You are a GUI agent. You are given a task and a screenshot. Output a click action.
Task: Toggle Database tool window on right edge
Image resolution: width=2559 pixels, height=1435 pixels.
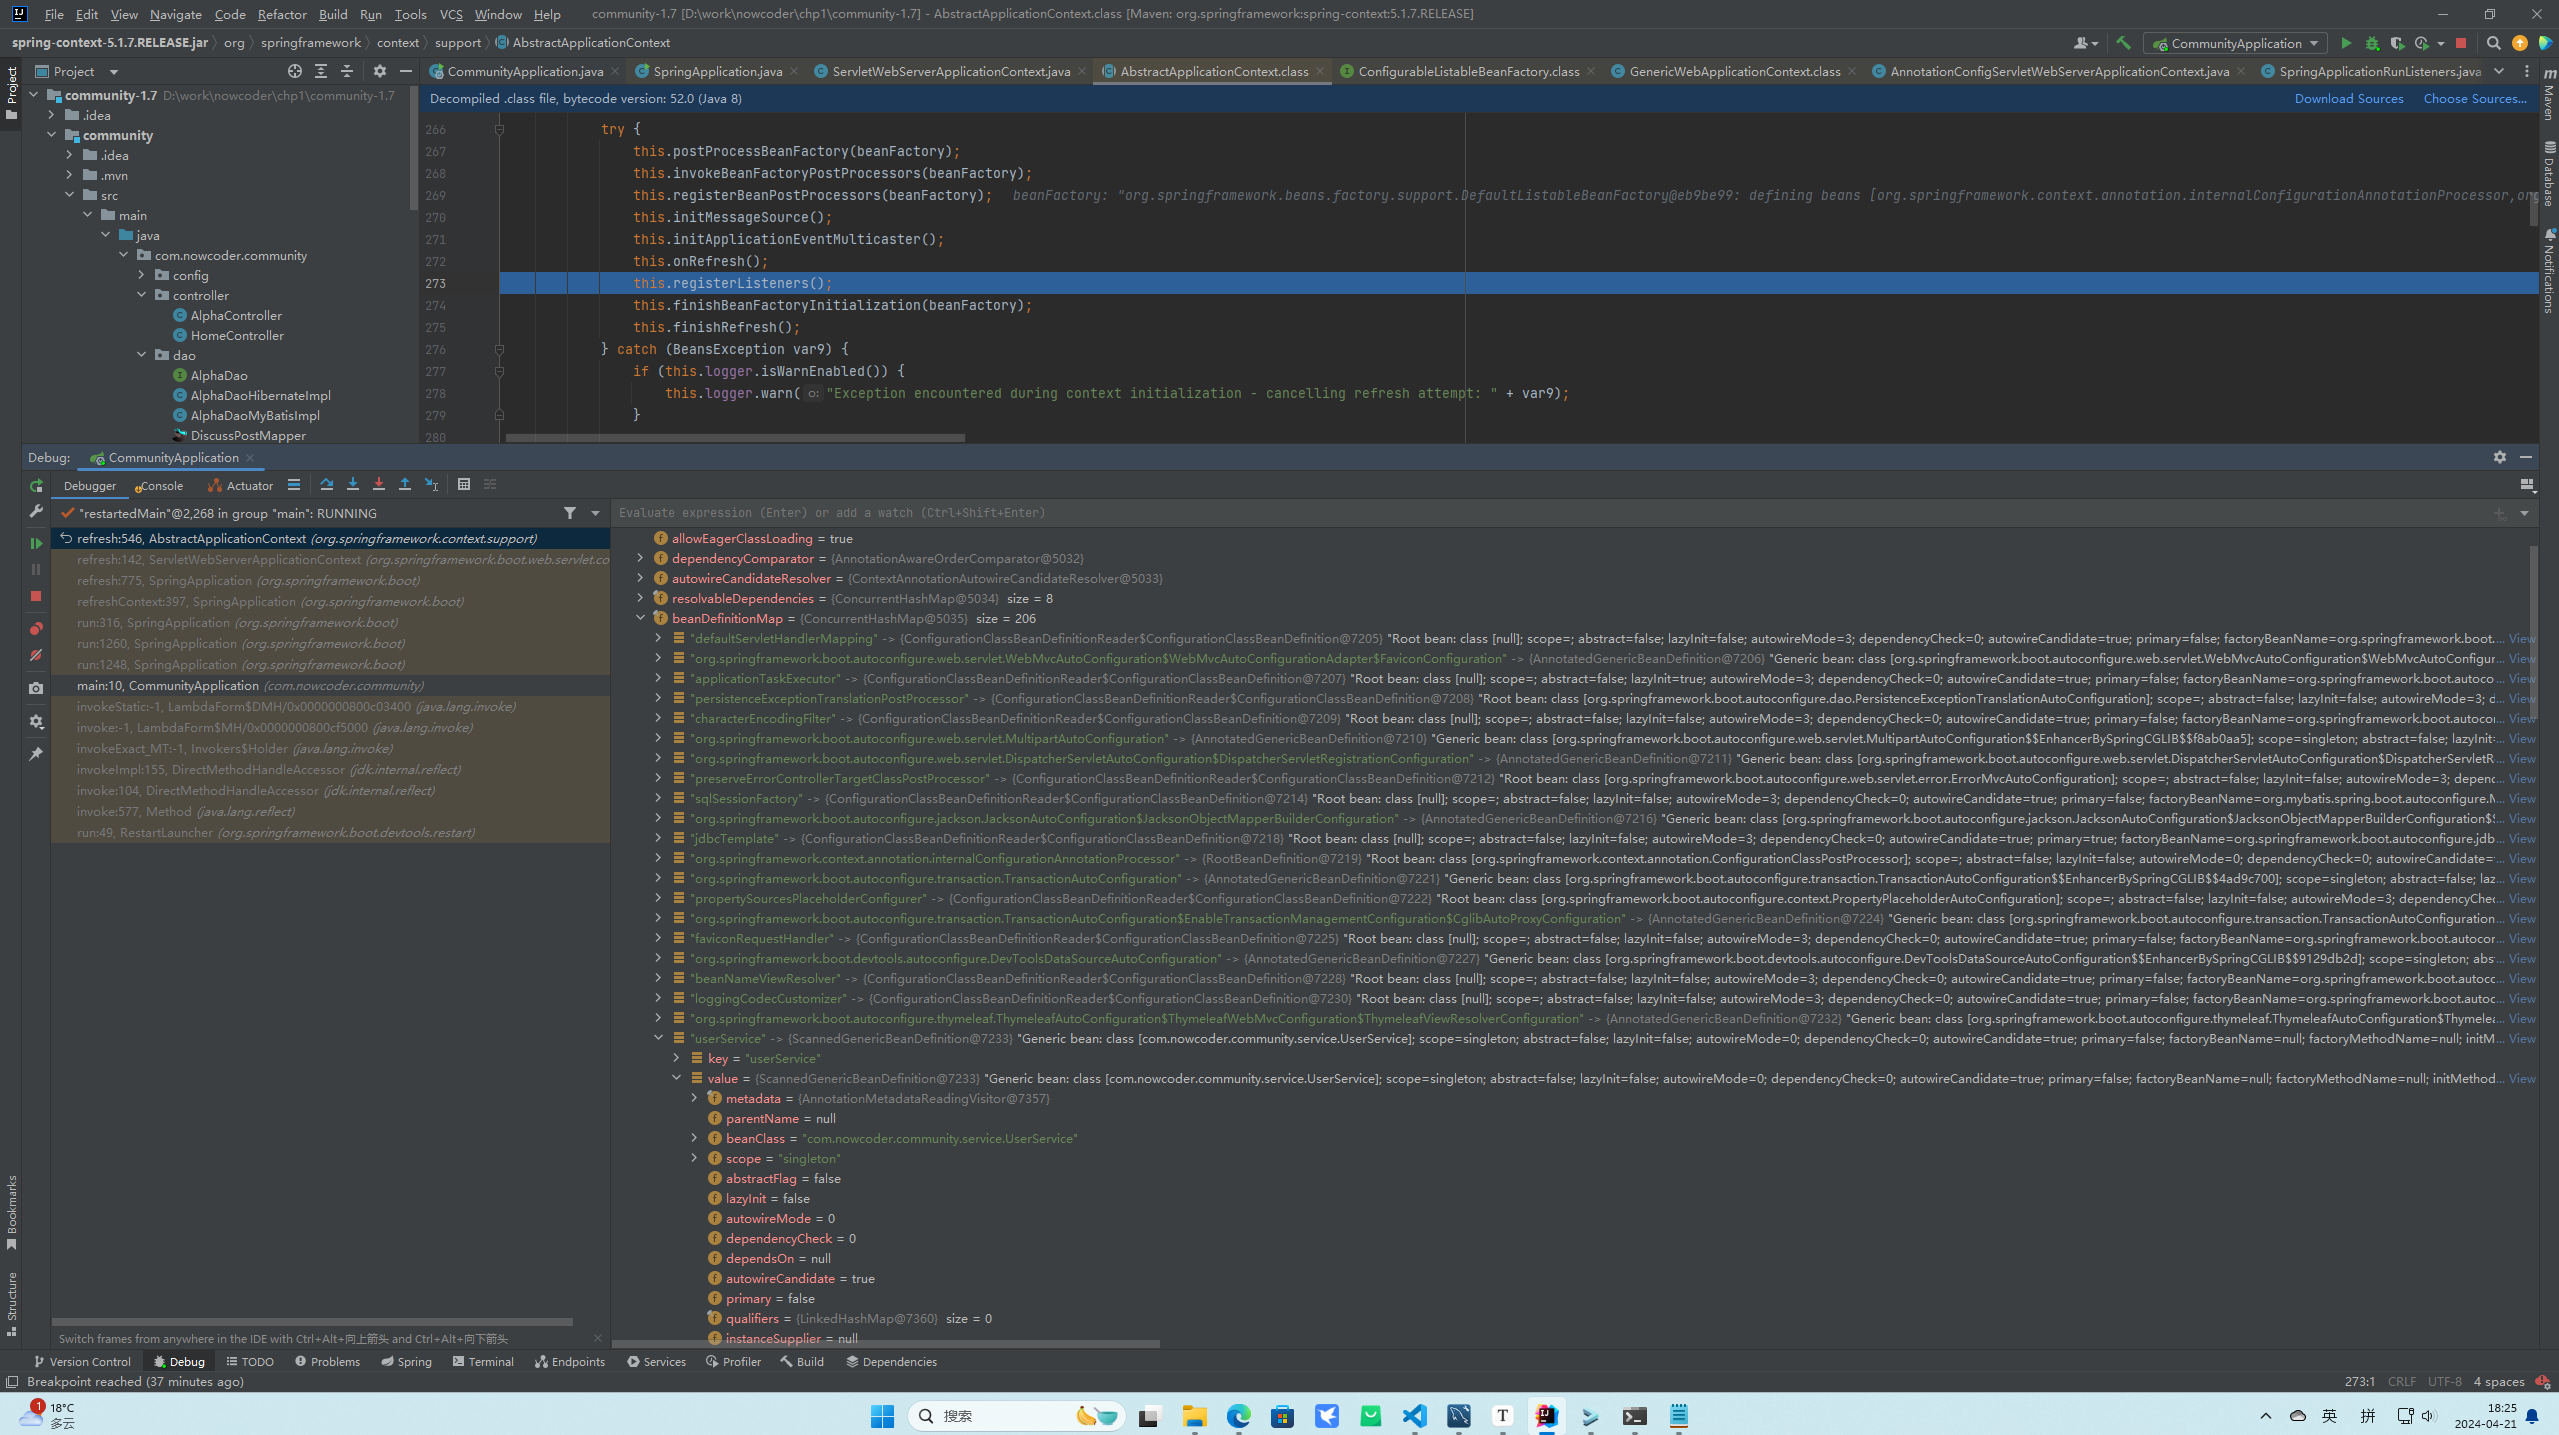click(2549, 174)
